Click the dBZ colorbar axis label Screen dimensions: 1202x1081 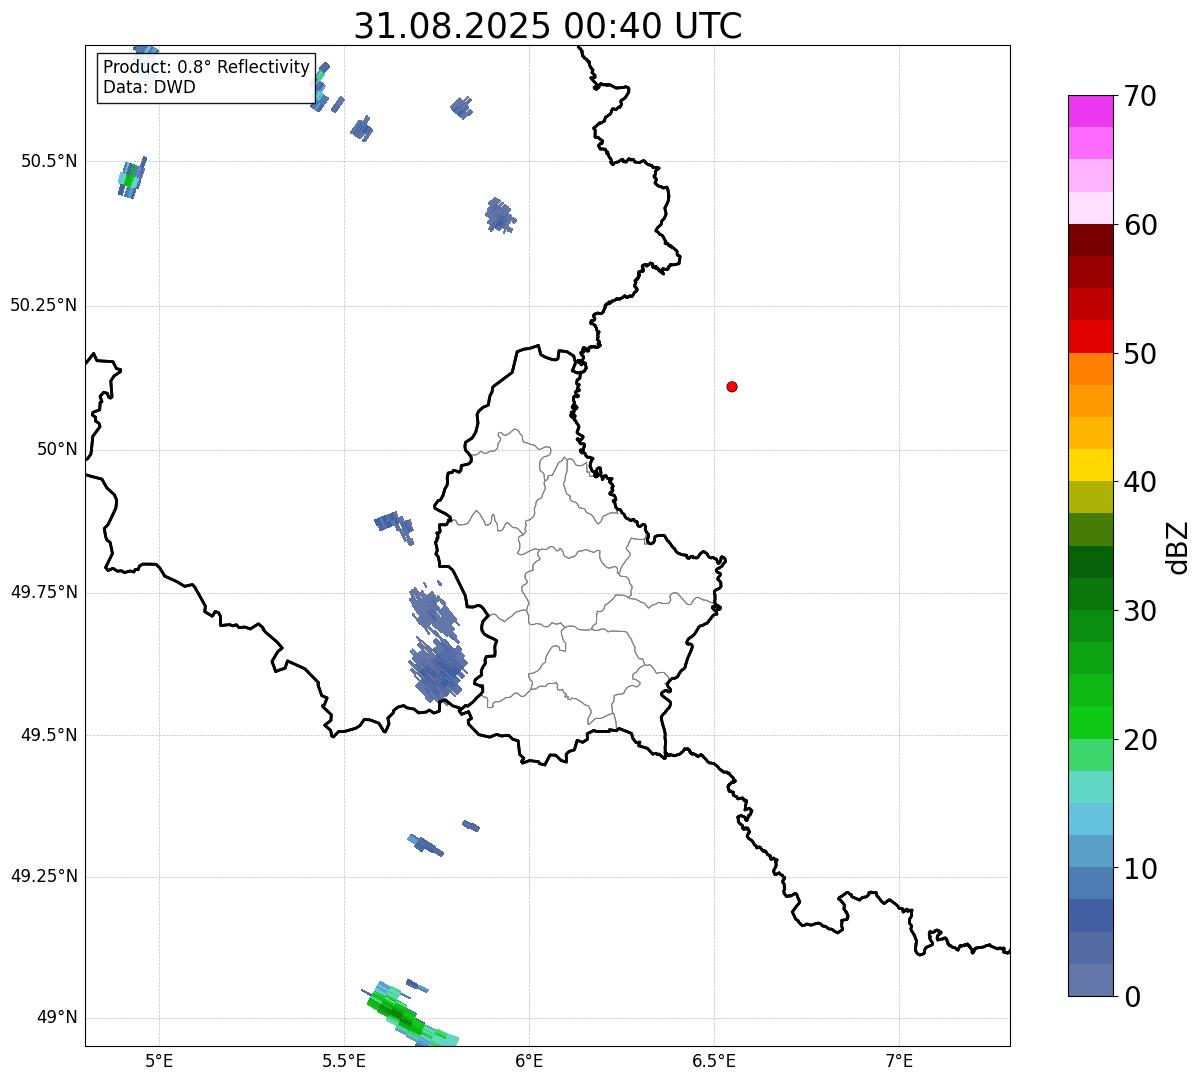1179,546
